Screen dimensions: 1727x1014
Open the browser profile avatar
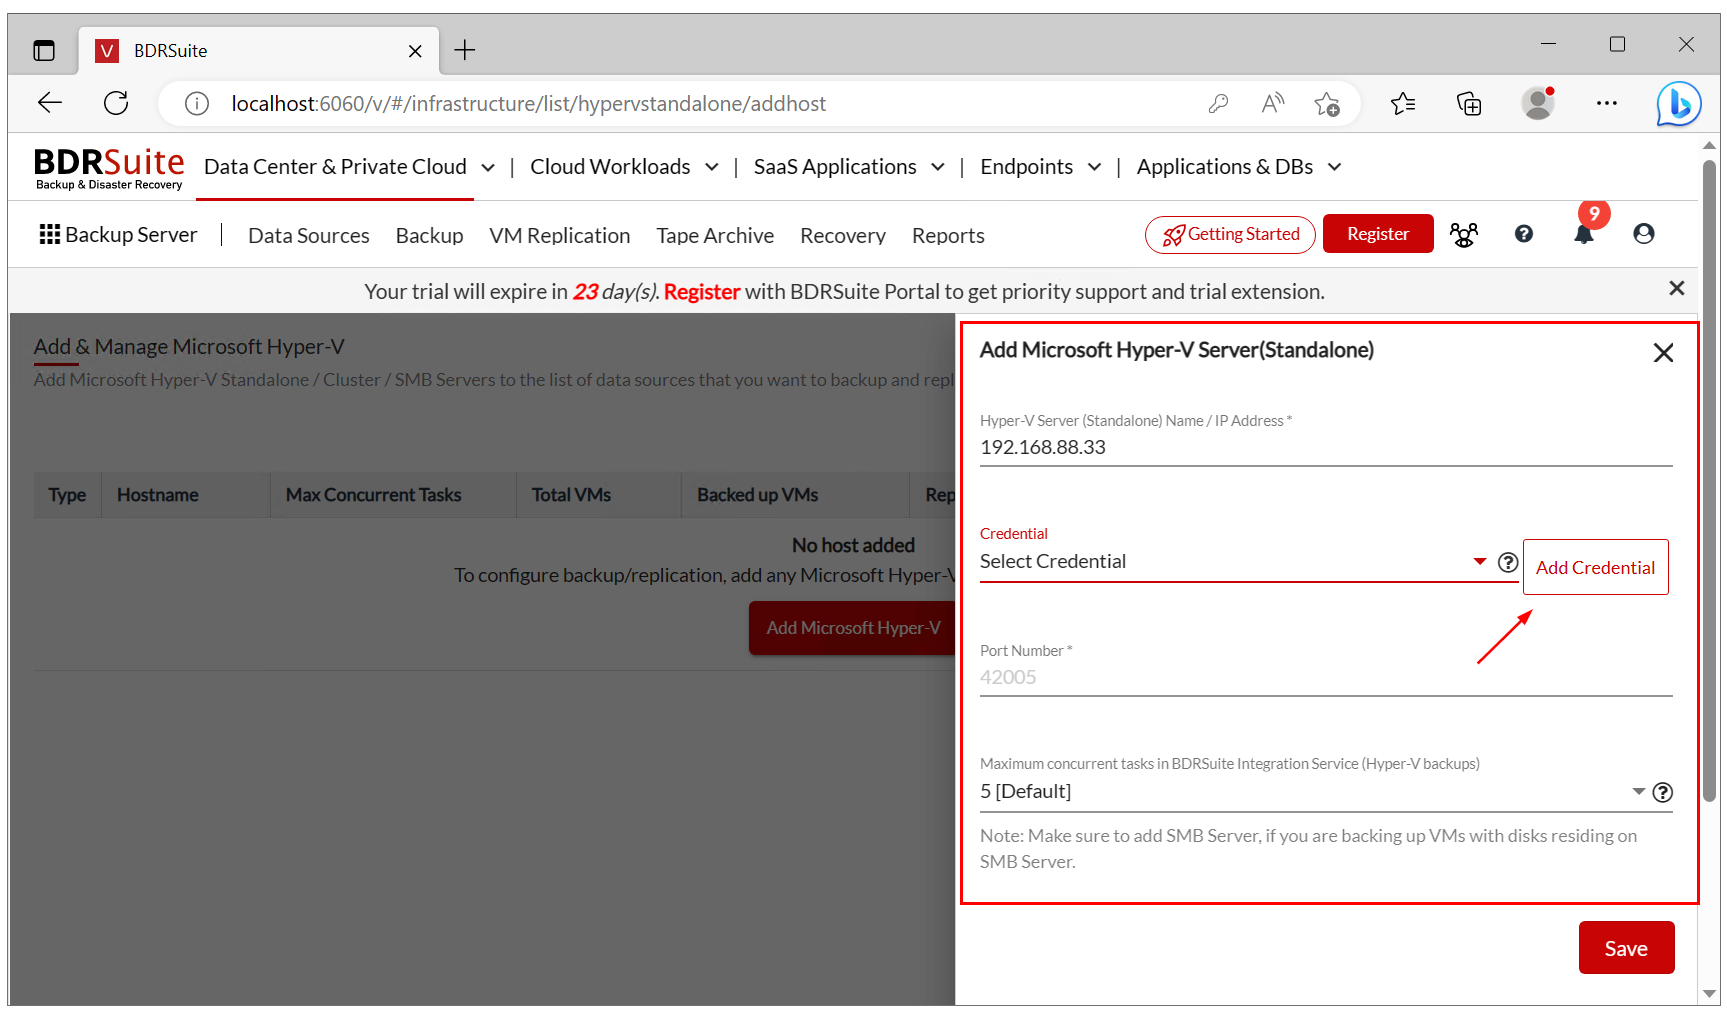[x=1538, y=103]
